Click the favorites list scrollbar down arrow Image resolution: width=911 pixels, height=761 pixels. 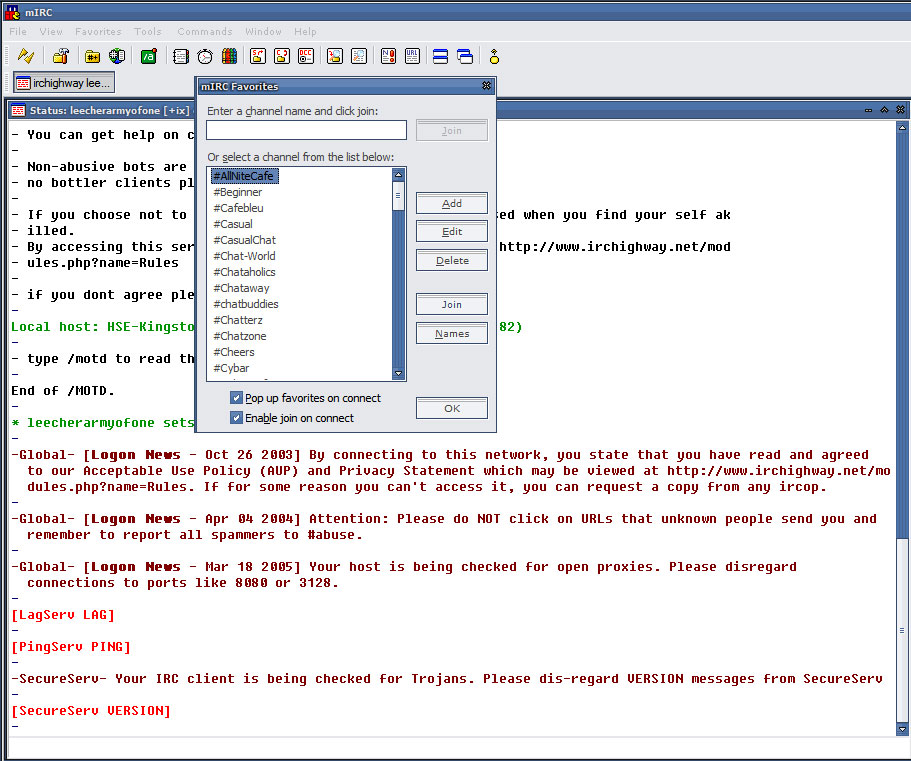(x=399, y=374)
